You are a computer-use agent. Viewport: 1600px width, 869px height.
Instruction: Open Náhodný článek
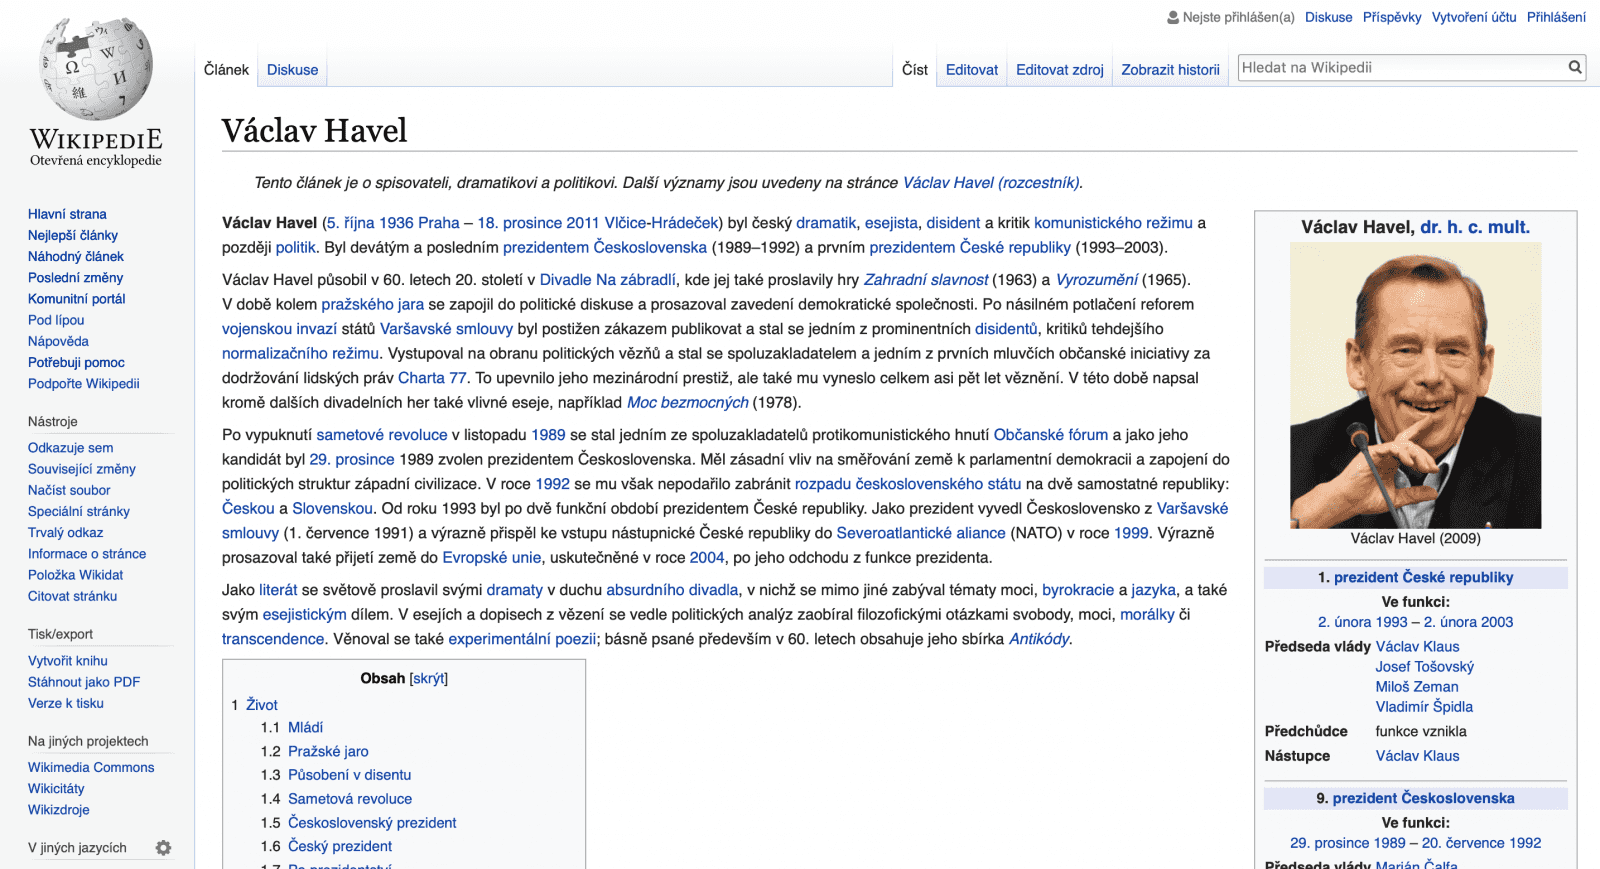tap(76, 256)
